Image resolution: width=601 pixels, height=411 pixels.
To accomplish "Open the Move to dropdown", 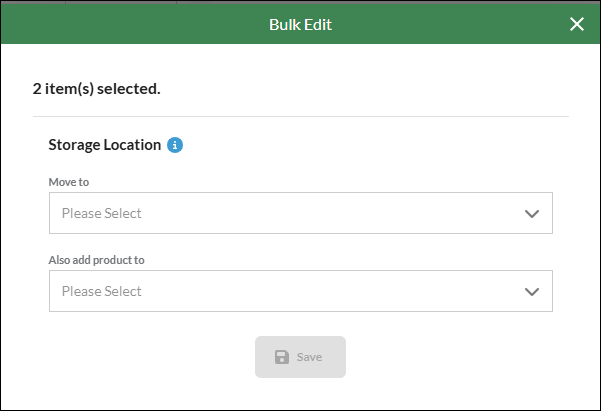I will [301, 213].
